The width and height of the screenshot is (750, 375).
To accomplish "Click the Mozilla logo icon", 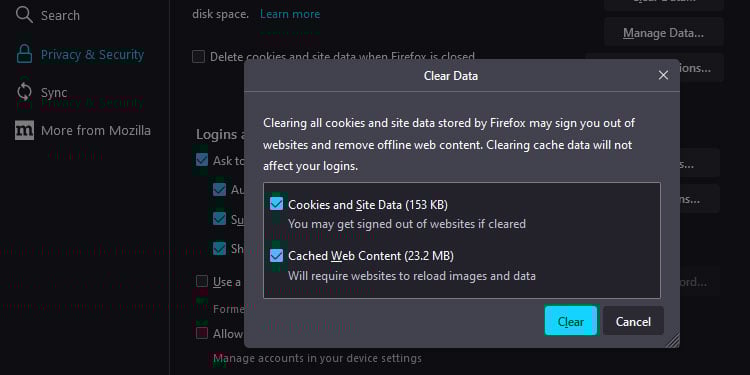I will (24, 130).
